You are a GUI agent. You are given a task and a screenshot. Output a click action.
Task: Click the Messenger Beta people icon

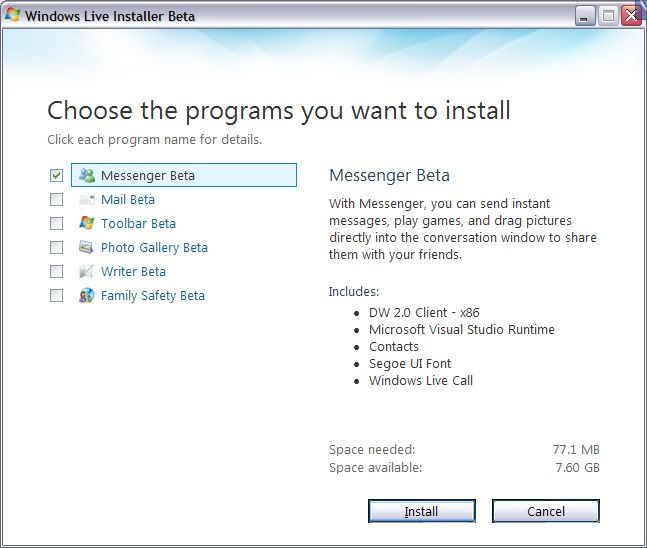(87, 175)
